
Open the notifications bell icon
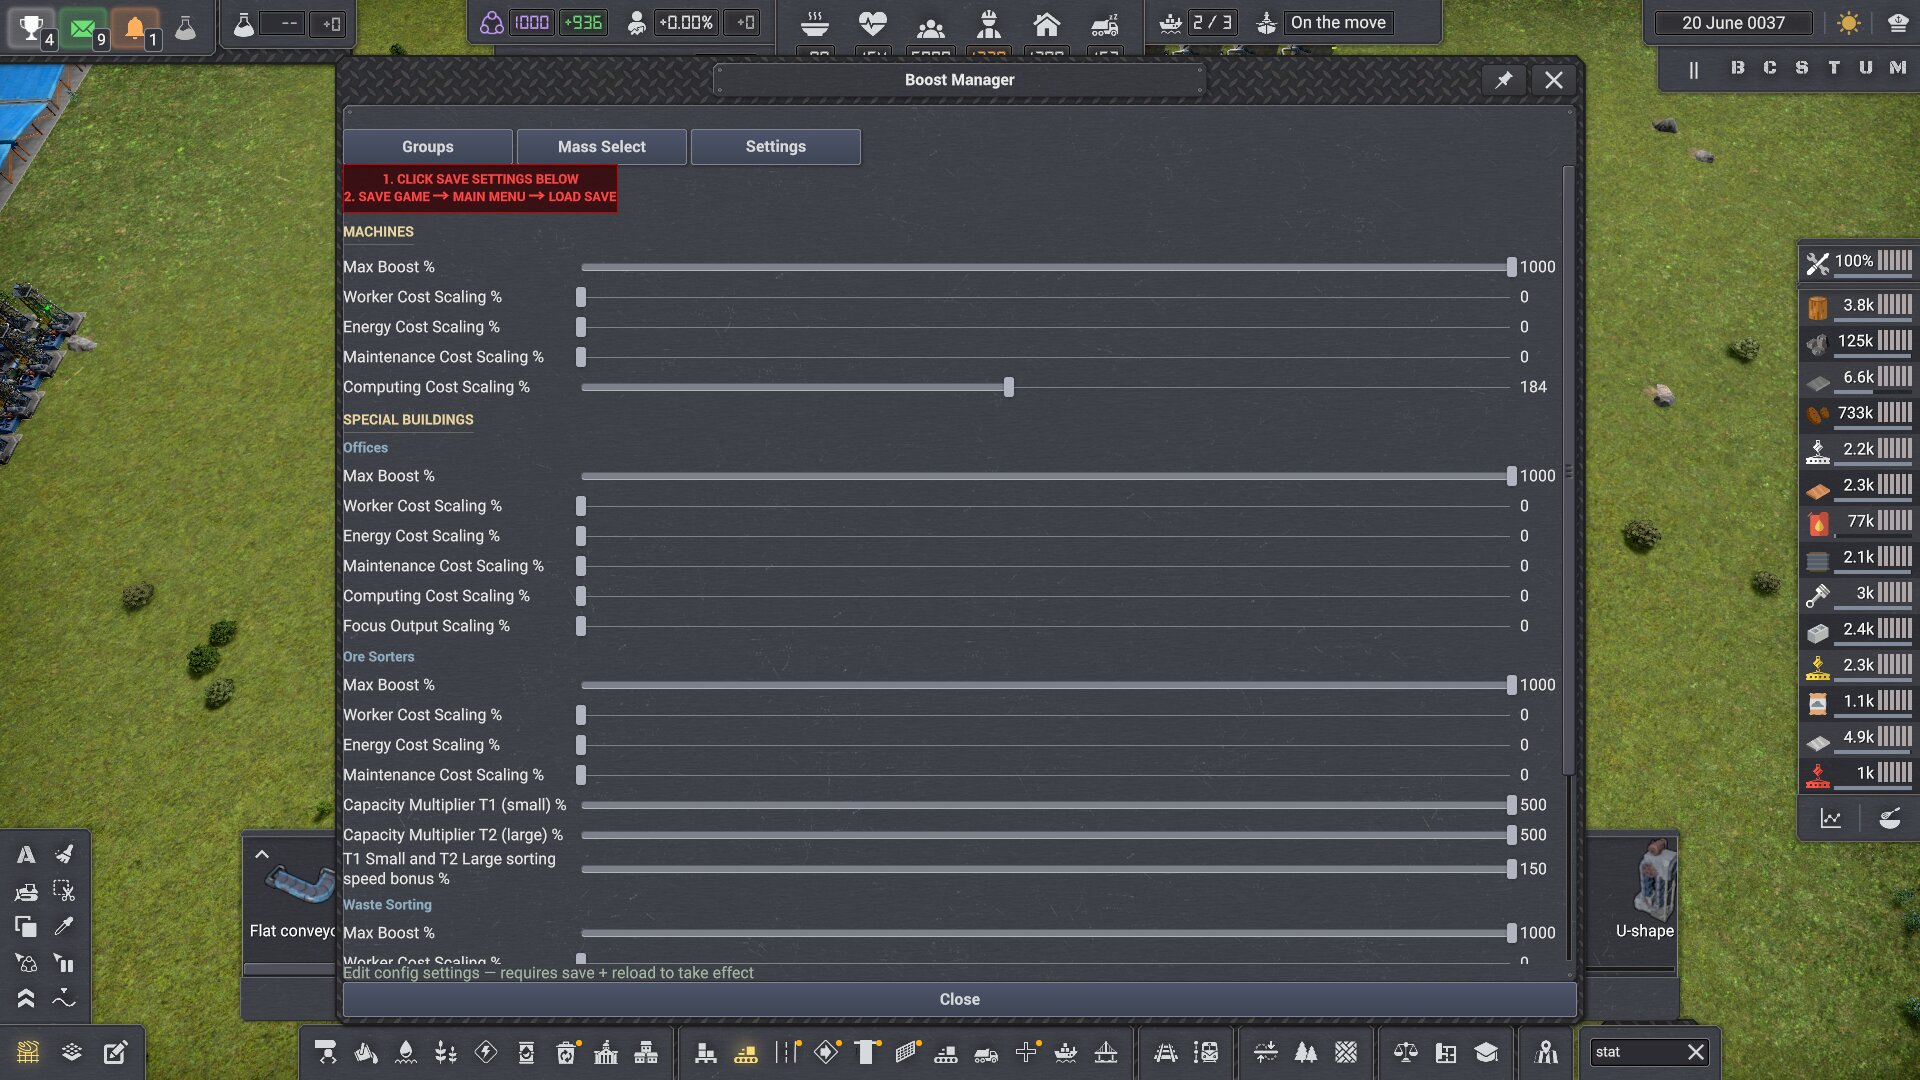coord(135,26)
